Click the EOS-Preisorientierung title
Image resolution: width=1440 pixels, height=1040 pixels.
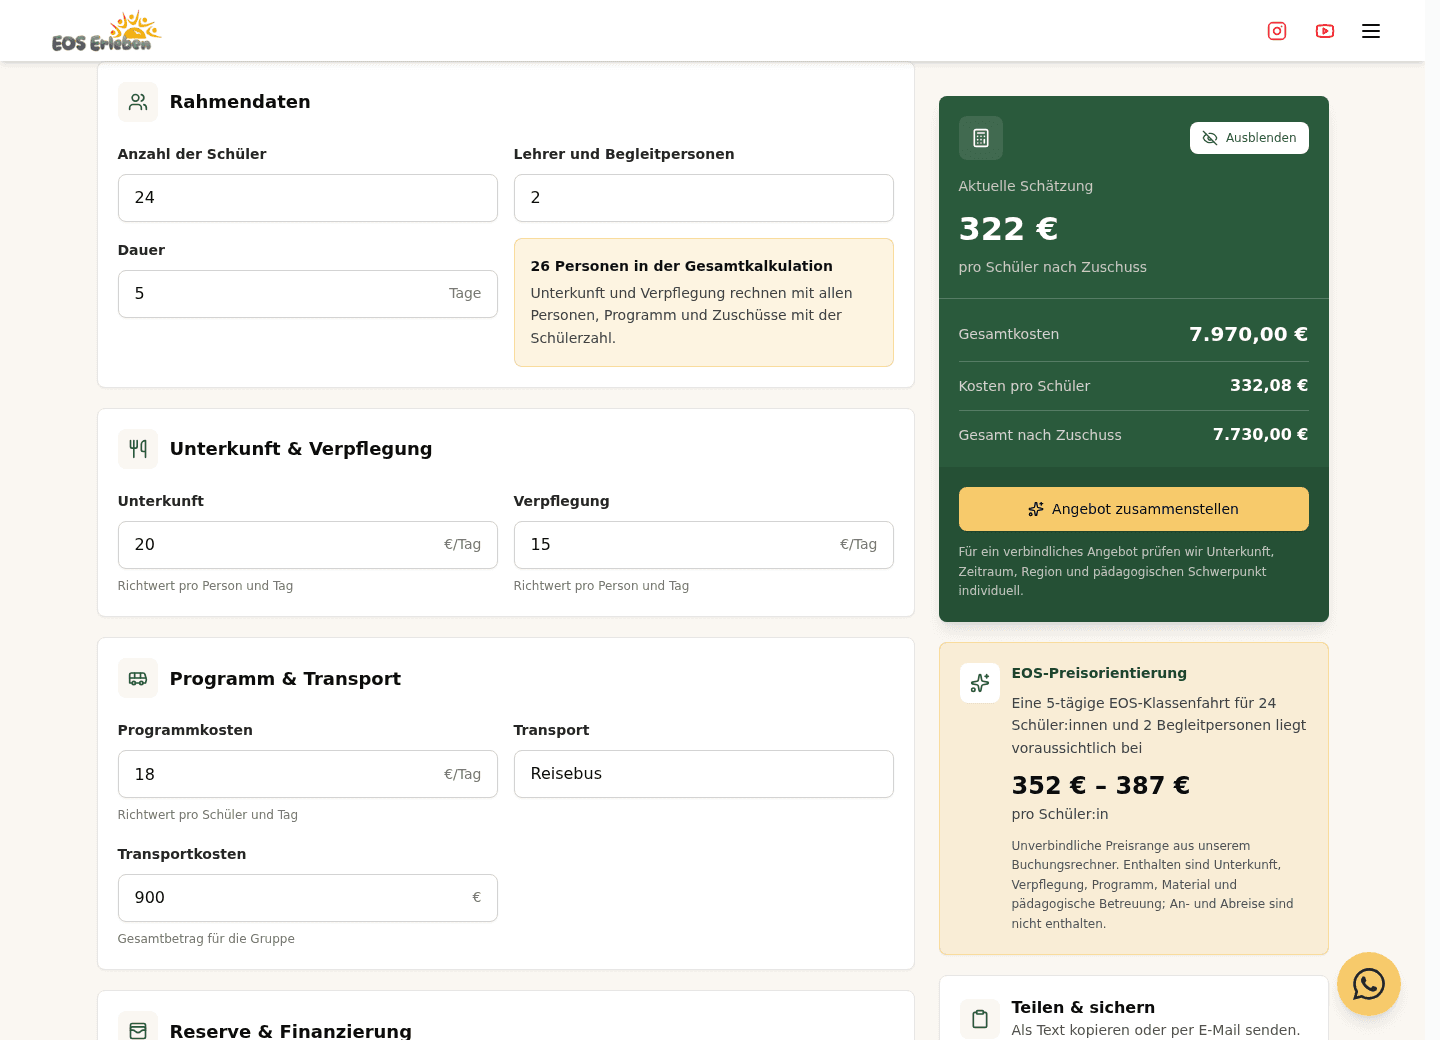(x=1099, y=673)
